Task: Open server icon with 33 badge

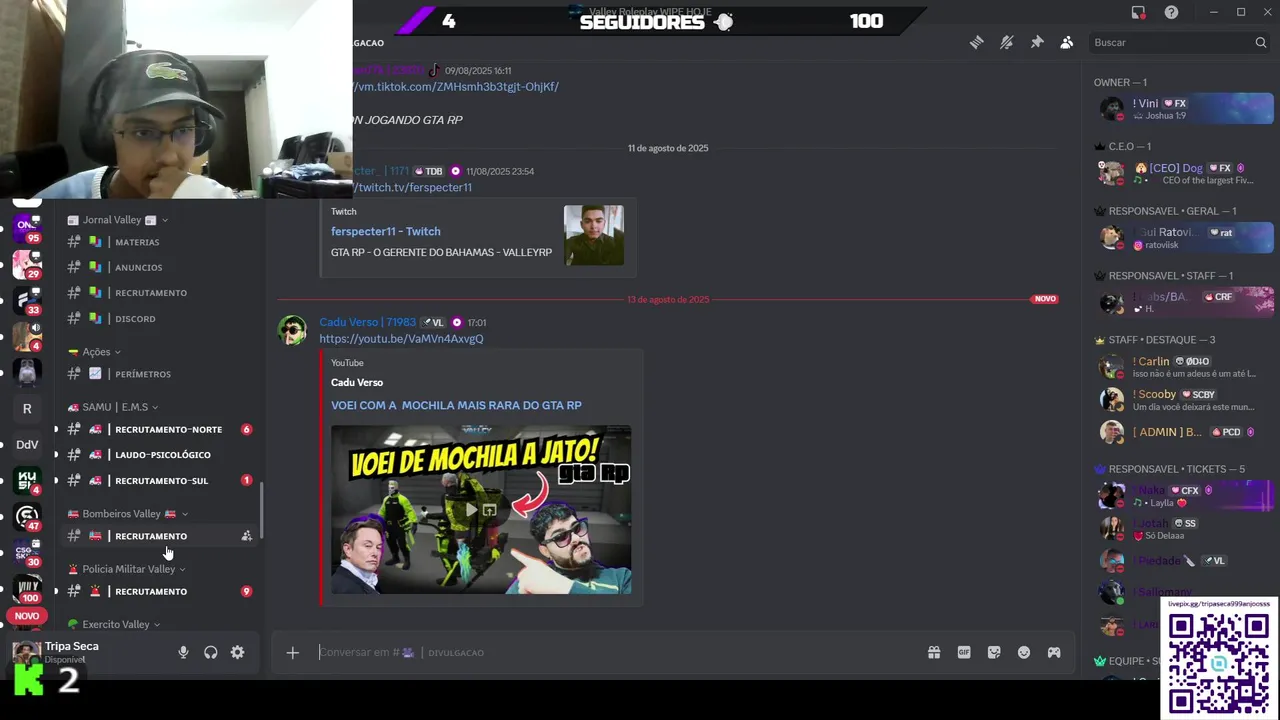Action: (27, 300)
